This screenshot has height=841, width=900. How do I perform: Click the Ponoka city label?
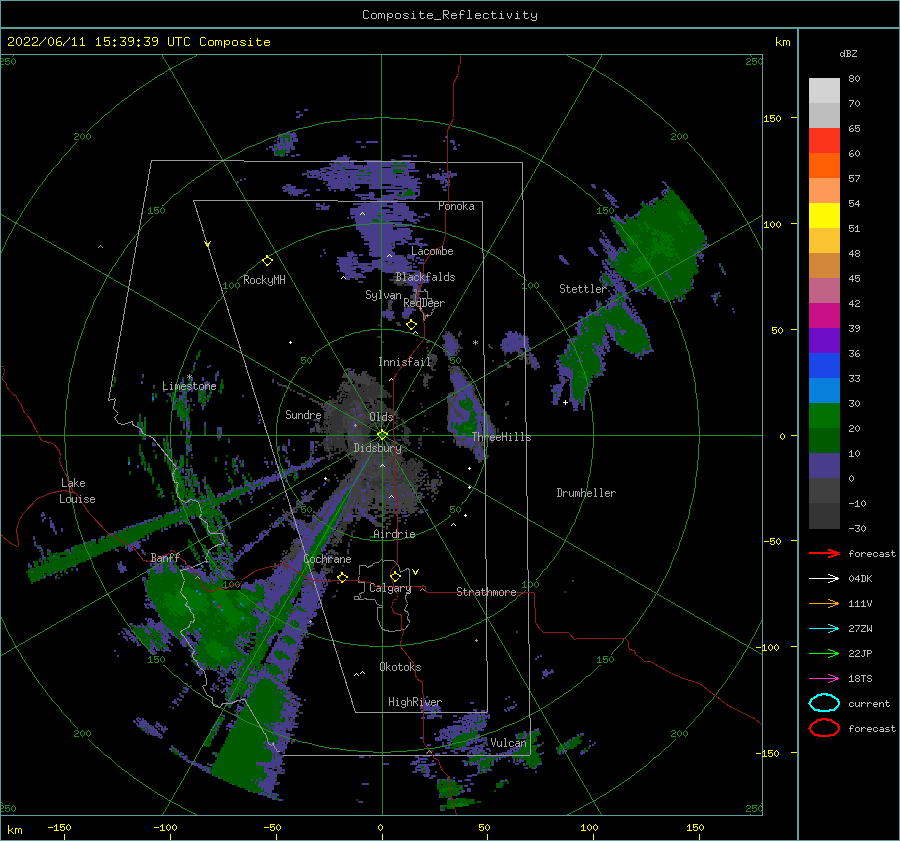(456, 206)
